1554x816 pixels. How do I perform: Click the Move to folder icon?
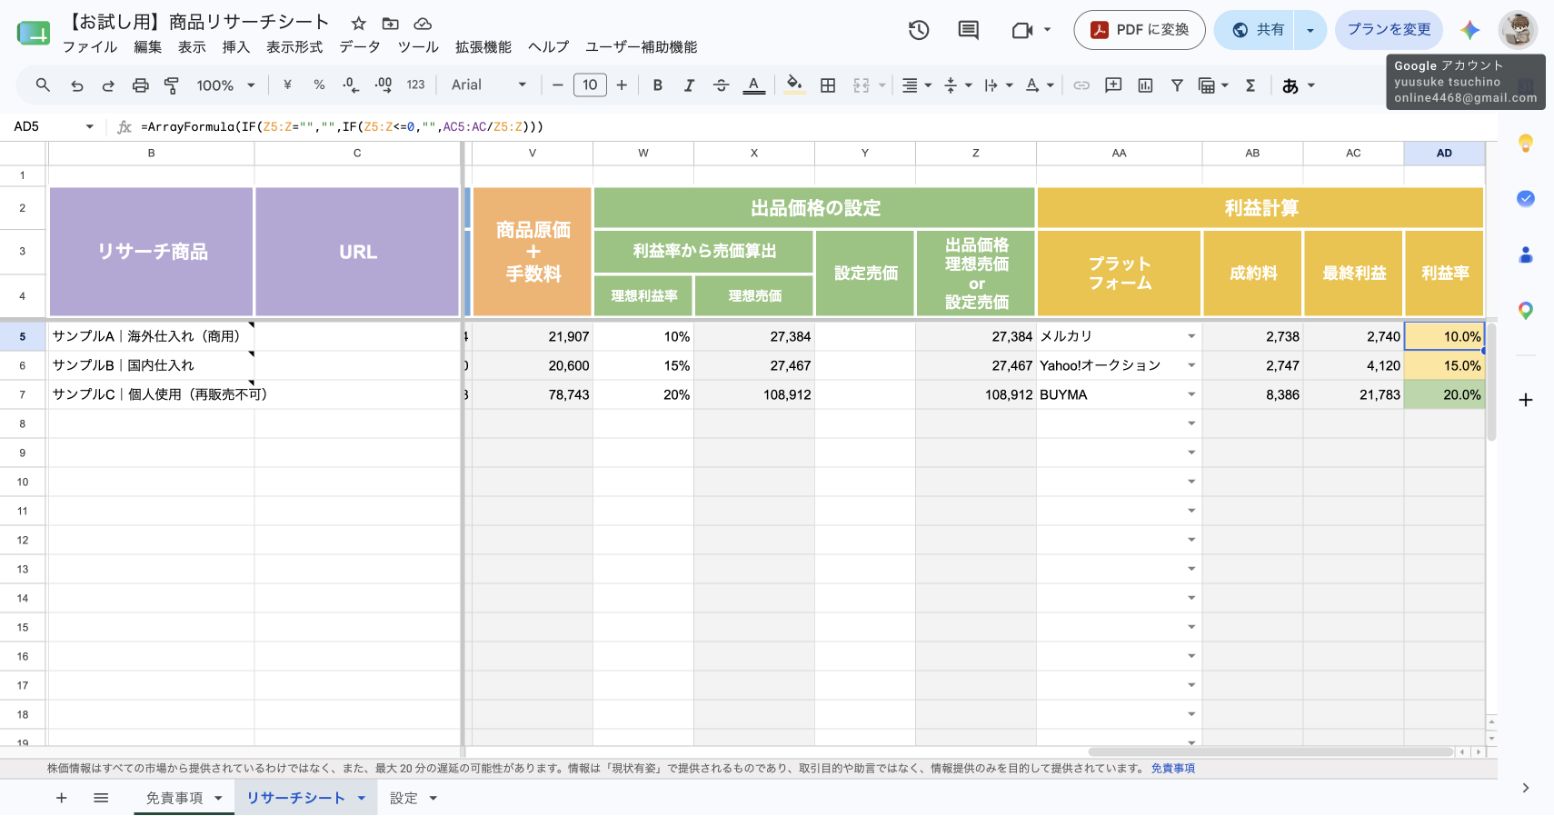click(x=390, y=23)
